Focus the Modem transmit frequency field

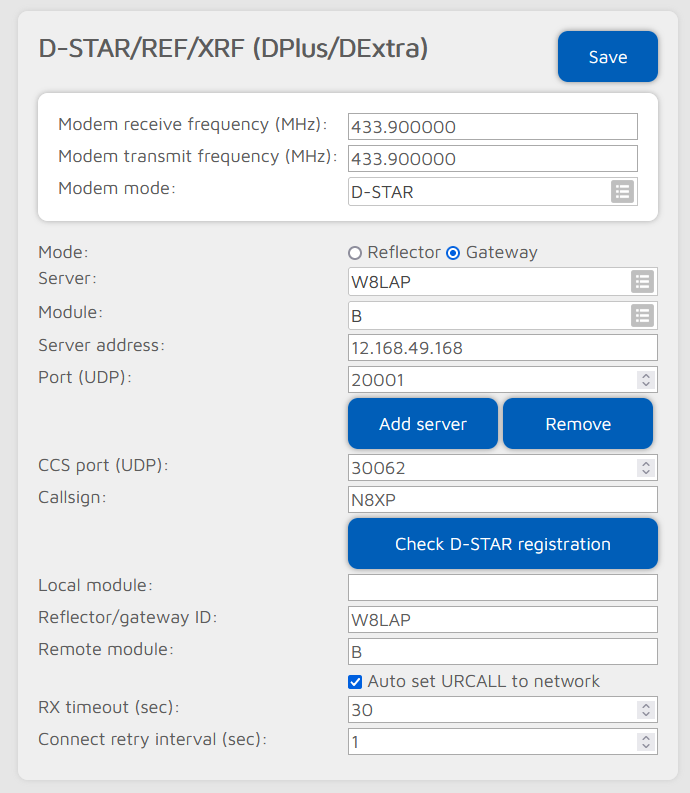click(492, 159)
